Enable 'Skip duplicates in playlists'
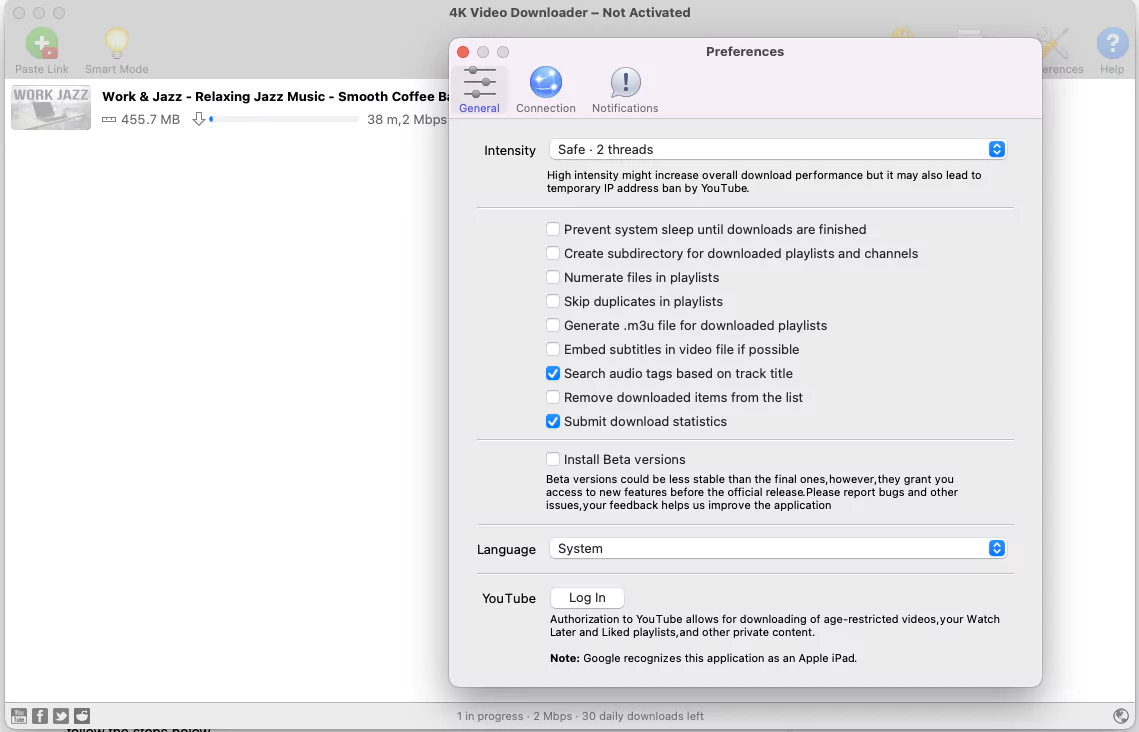1139x732 pixels. (553, 301)
